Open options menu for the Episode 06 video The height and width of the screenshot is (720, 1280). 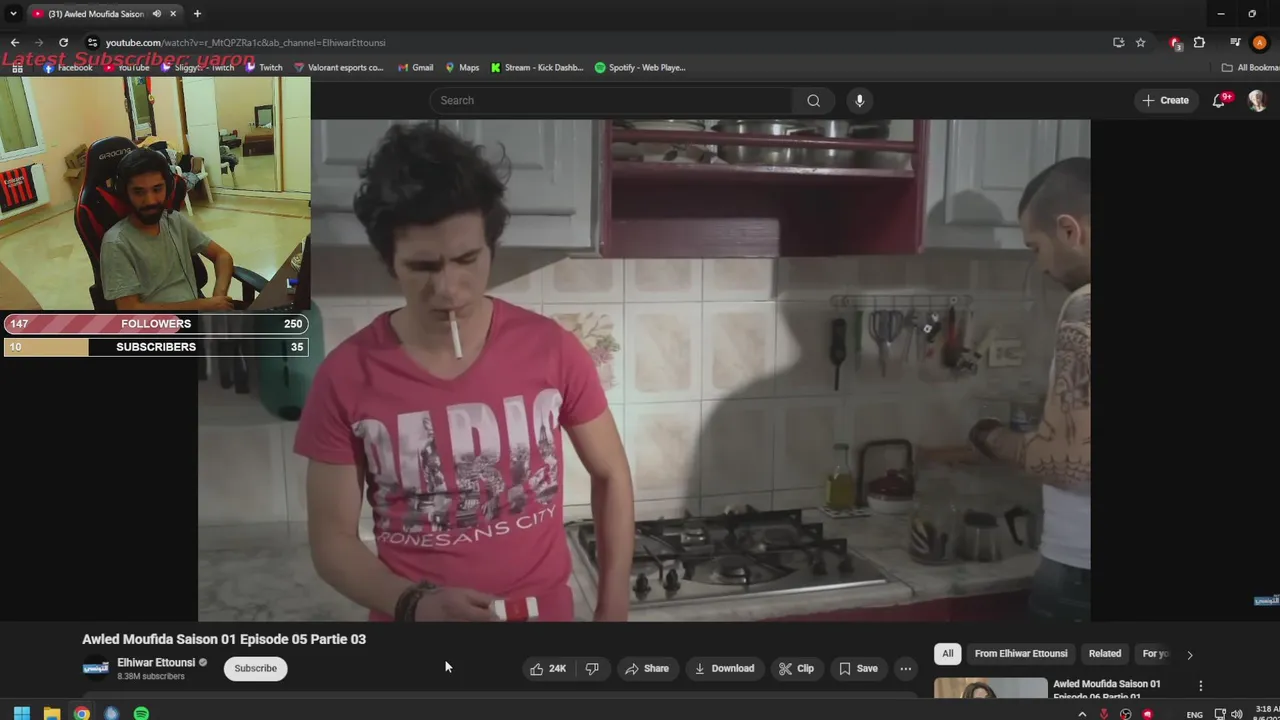(1200, 686)
